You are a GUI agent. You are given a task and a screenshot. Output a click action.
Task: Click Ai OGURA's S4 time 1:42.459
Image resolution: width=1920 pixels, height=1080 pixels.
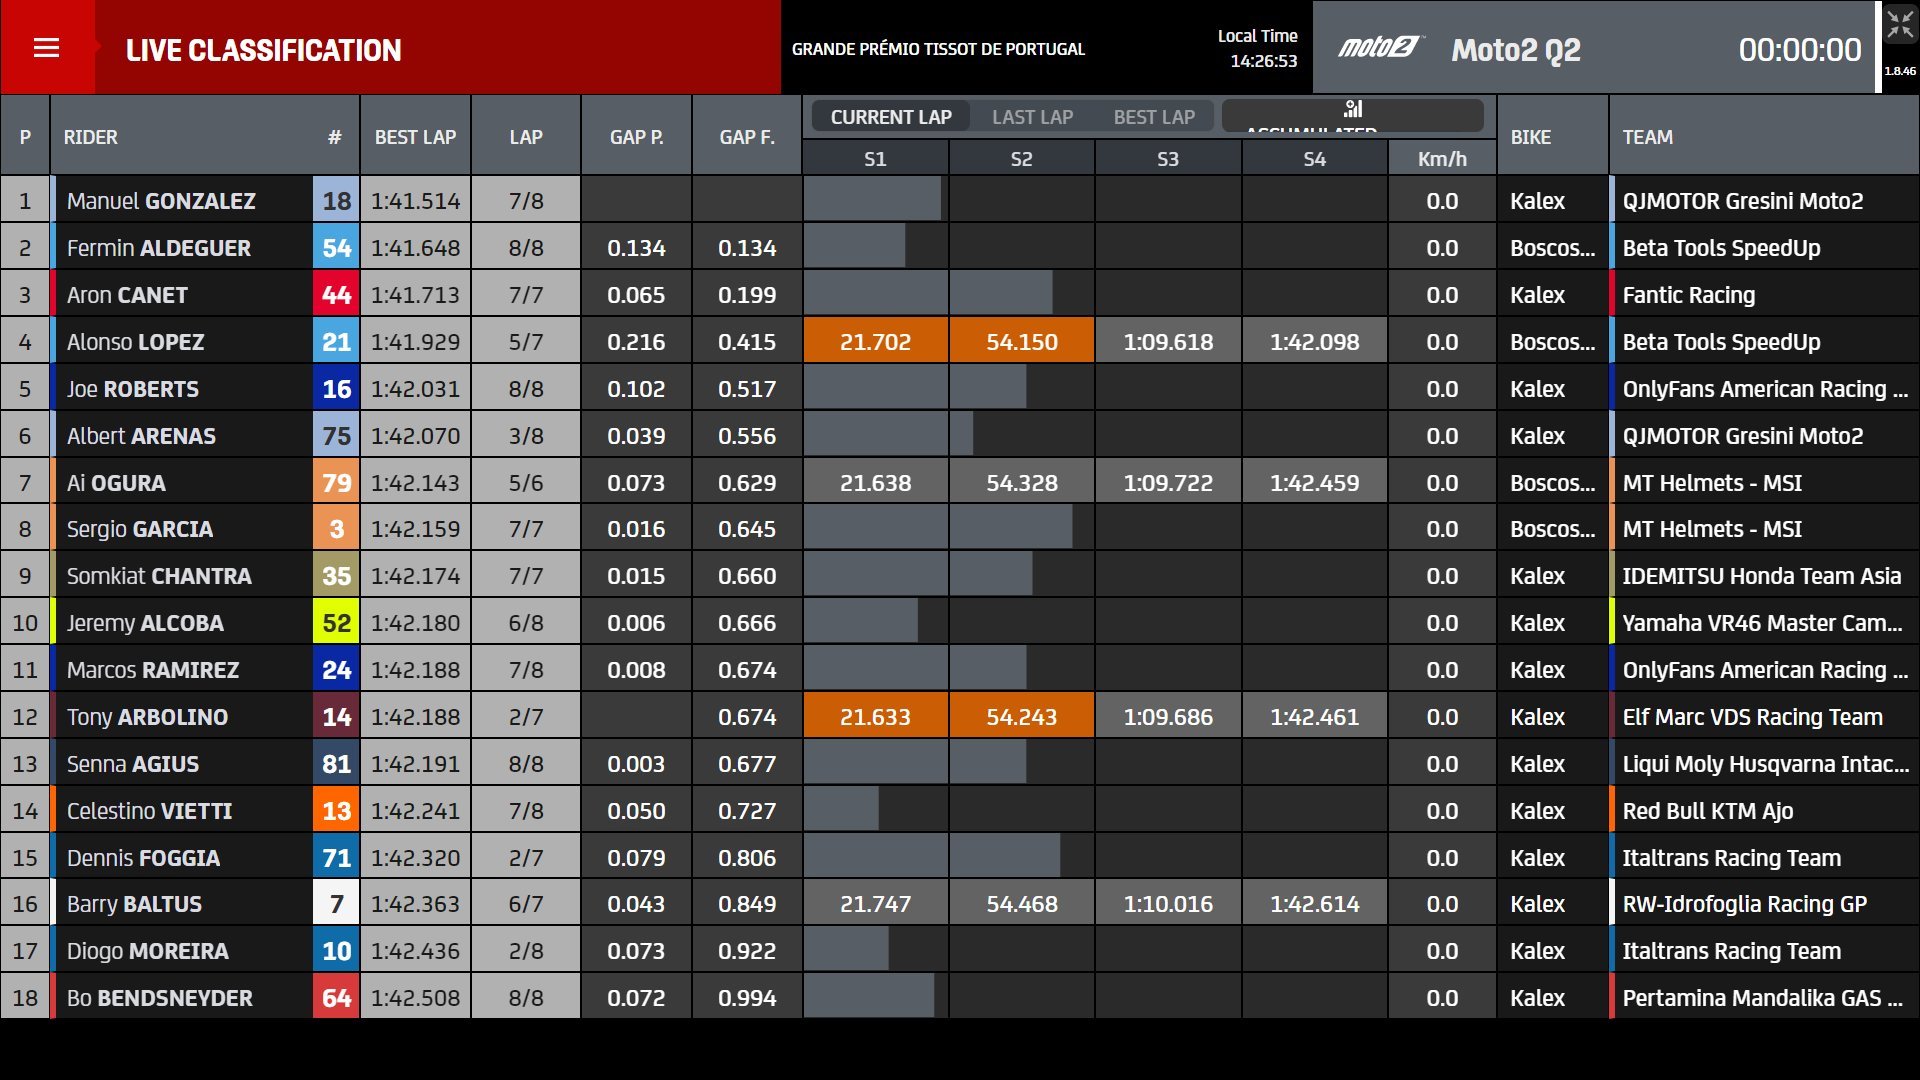[x=1314, y=483]
